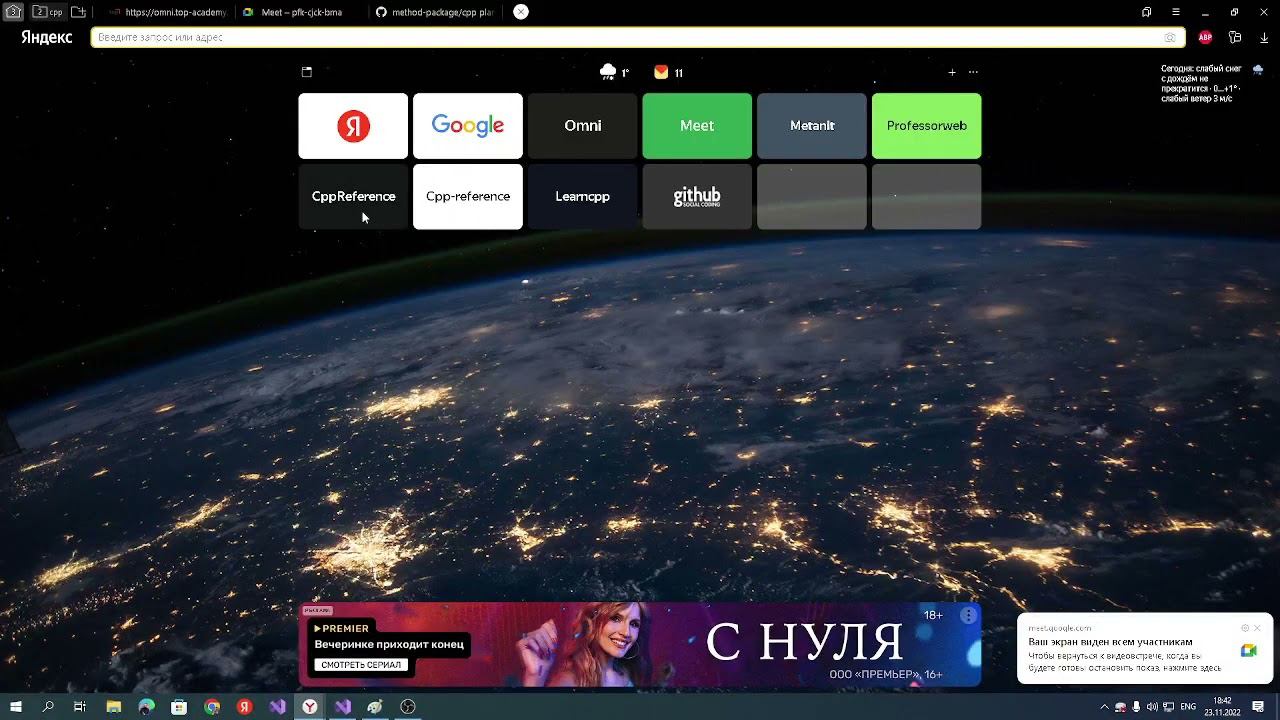Open the bookmarks collections icon in title bar
The height and width of the screenshot is (720, 1280).
1146,12
